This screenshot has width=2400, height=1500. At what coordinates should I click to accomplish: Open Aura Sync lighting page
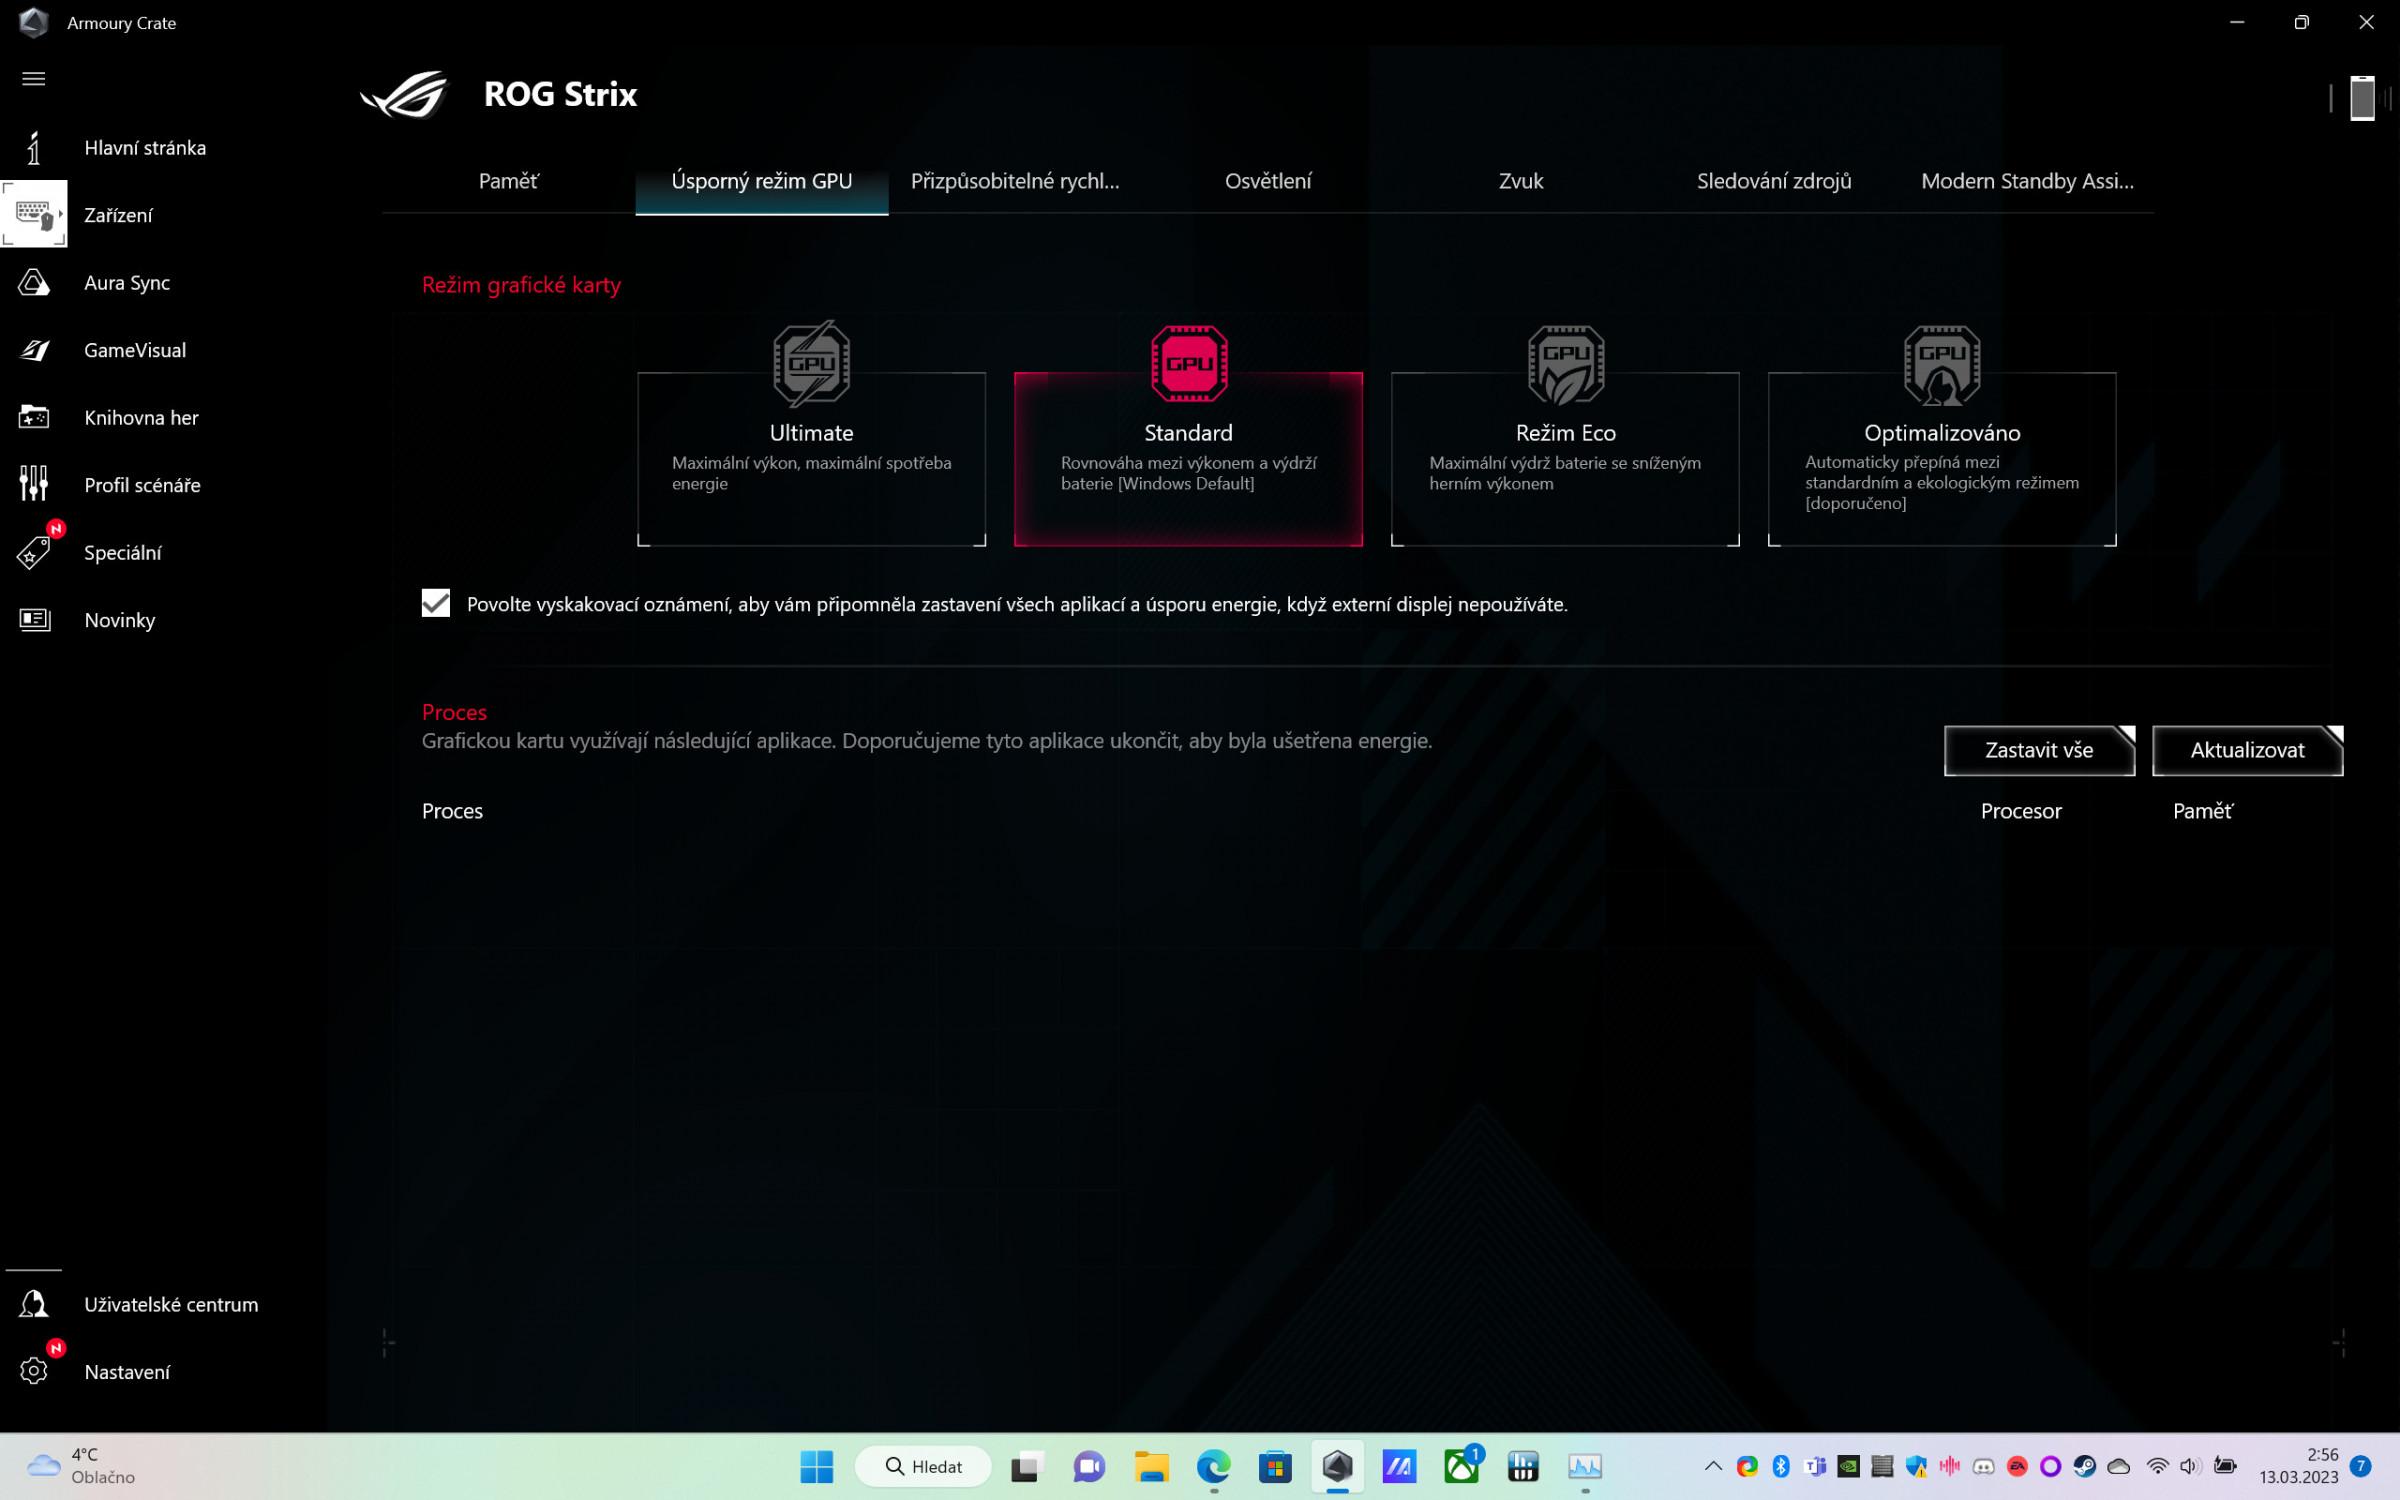click(127, 283)
